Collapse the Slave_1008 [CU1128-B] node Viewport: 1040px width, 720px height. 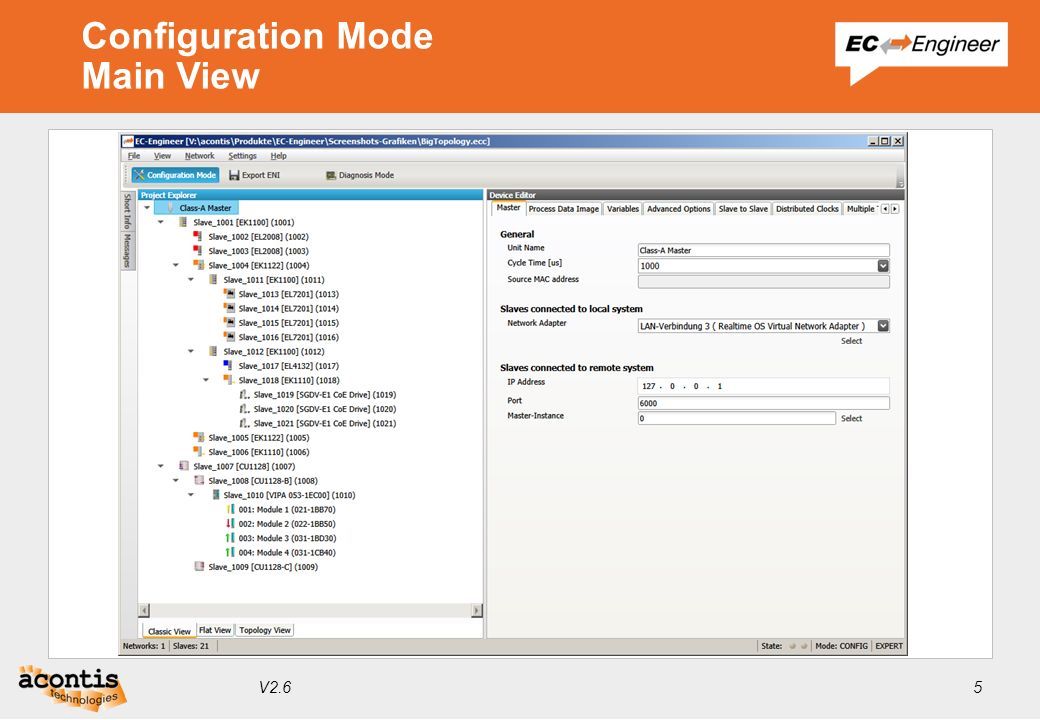pos(176,481)
